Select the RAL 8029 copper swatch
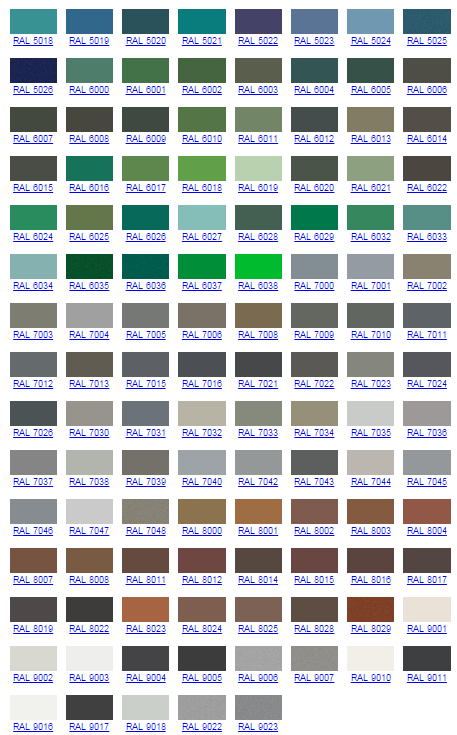 point(371,609)
